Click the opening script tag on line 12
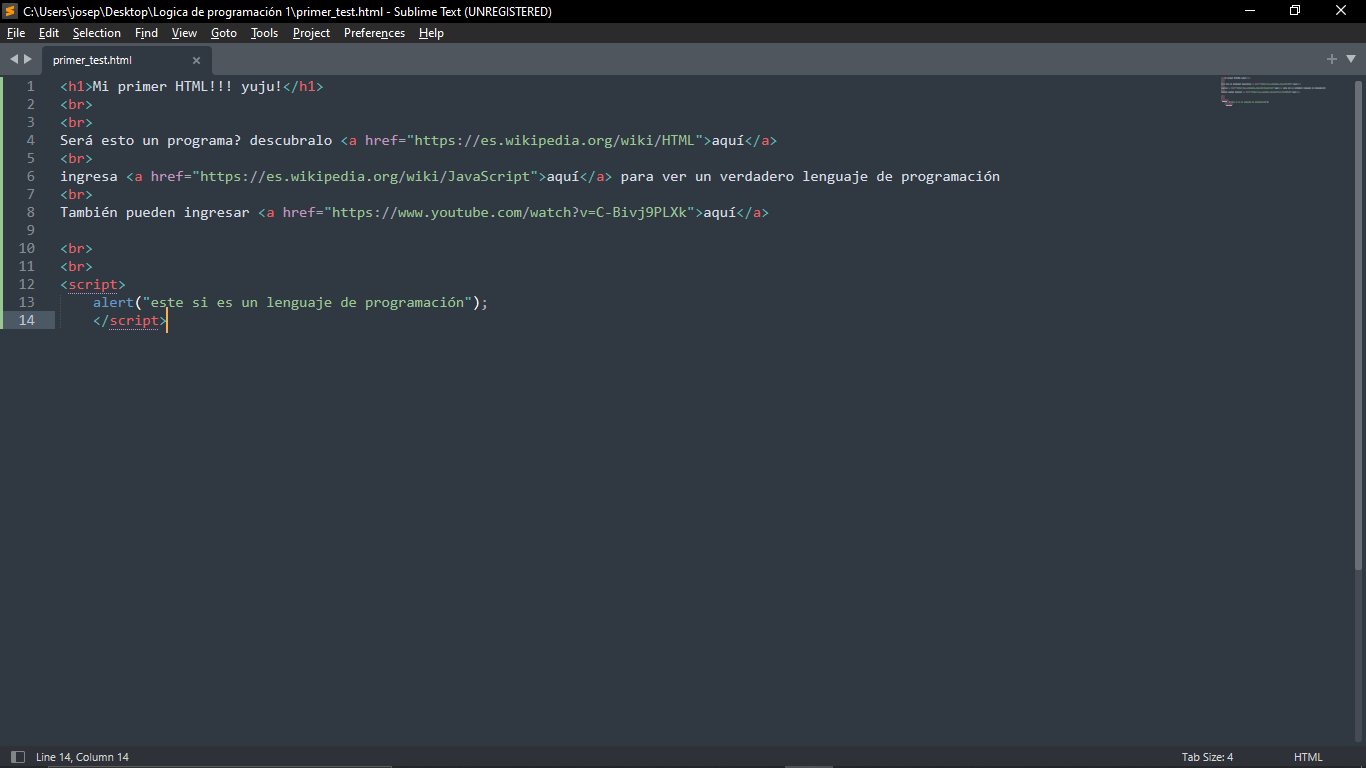Viewport: 1366px width, 768px height. pyautogui.click(x=93, y=284)
